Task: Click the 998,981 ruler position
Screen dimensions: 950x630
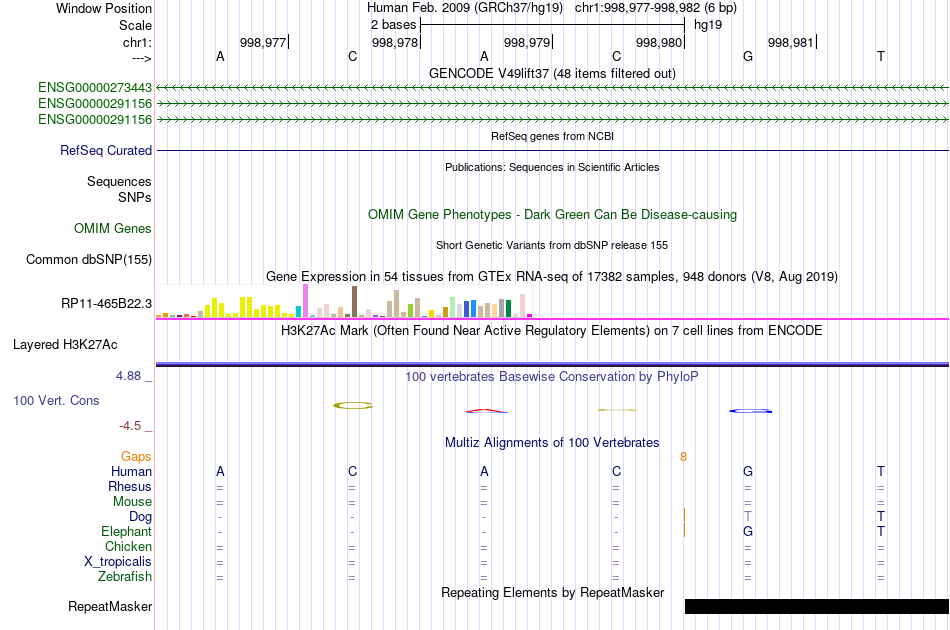Action: 791,42
